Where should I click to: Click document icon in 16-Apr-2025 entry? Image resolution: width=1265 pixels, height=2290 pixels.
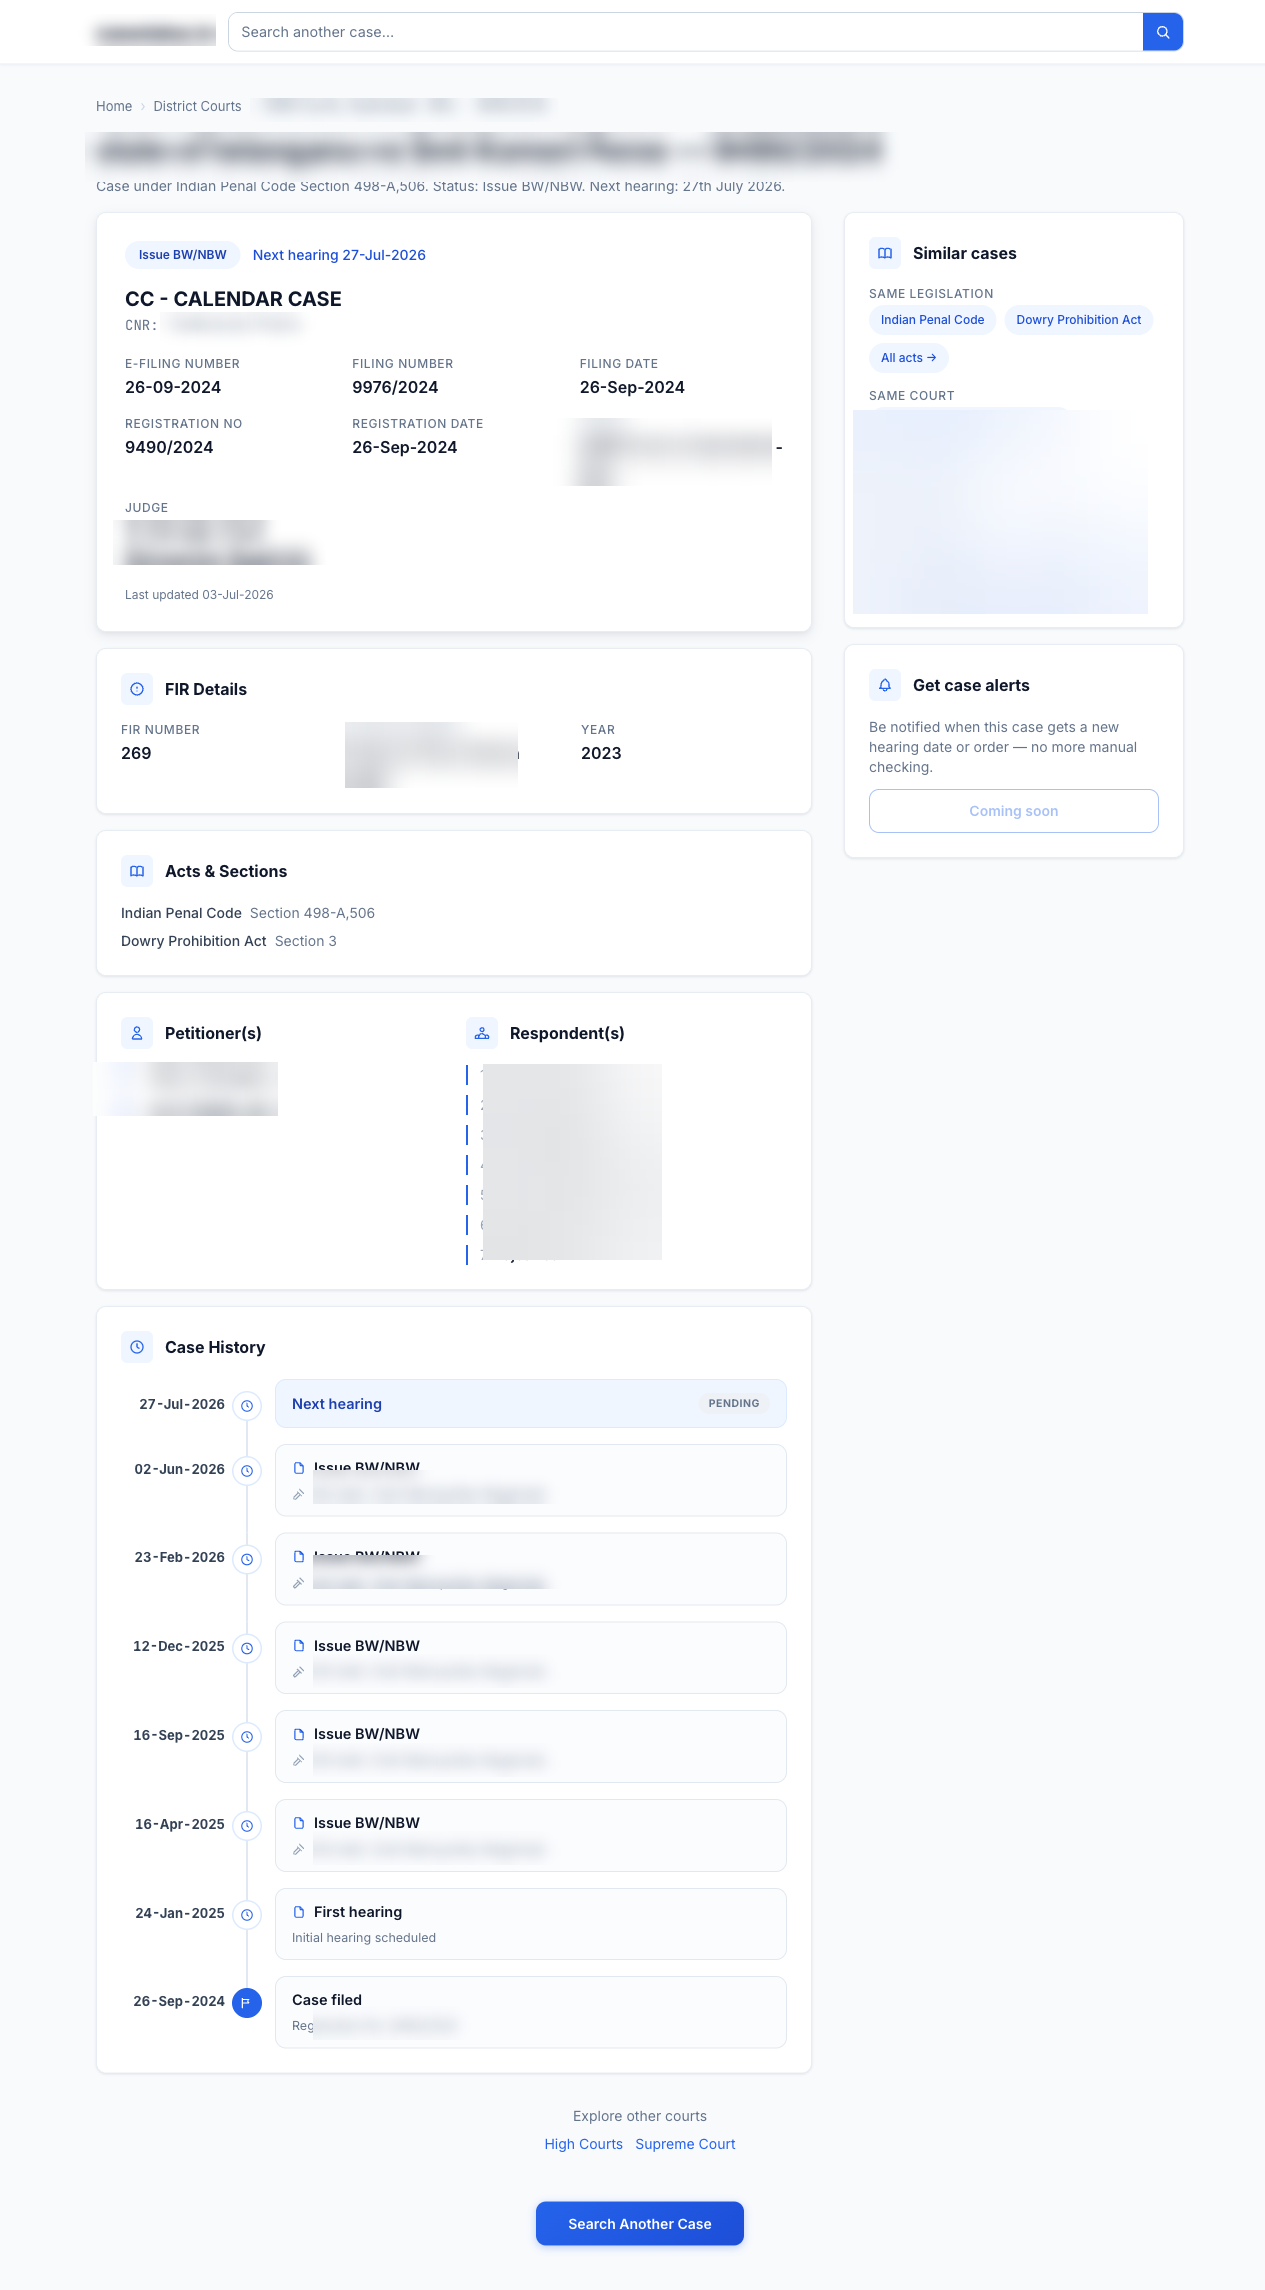298,1823
